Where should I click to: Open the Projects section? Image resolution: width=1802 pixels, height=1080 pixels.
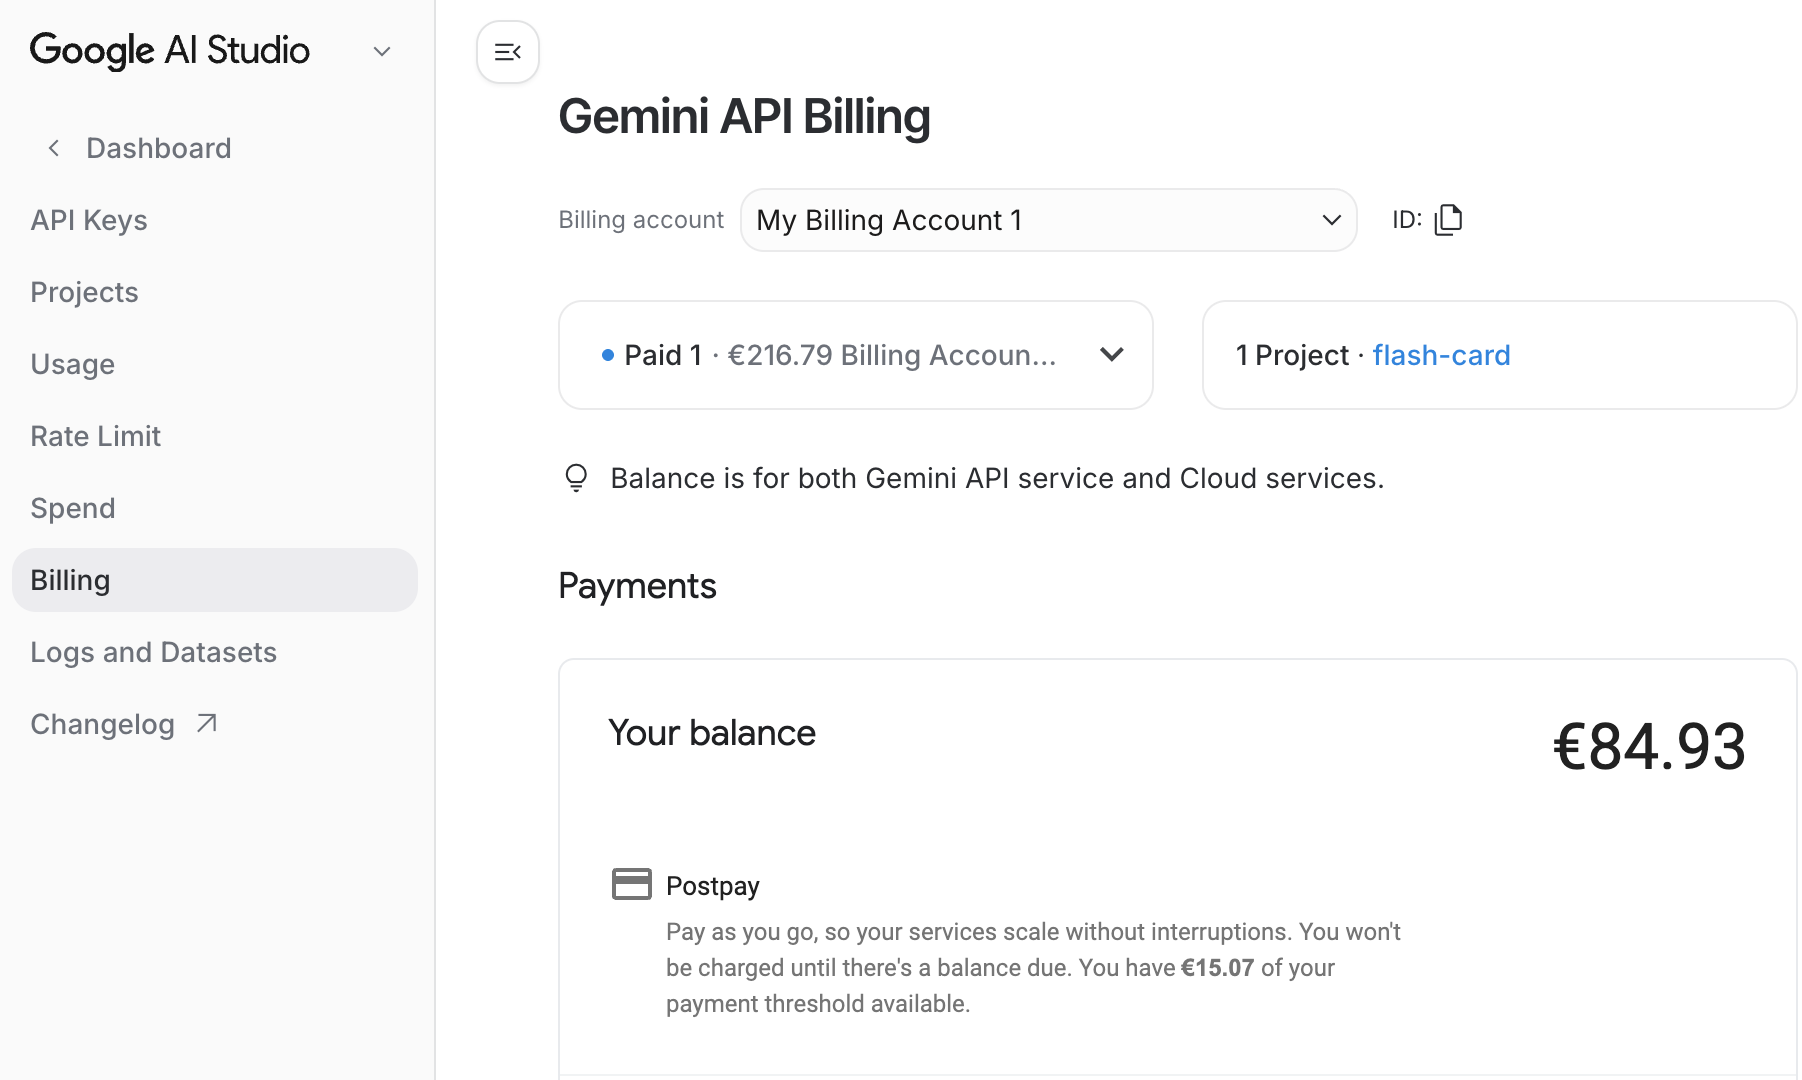(x=84, y=292)
